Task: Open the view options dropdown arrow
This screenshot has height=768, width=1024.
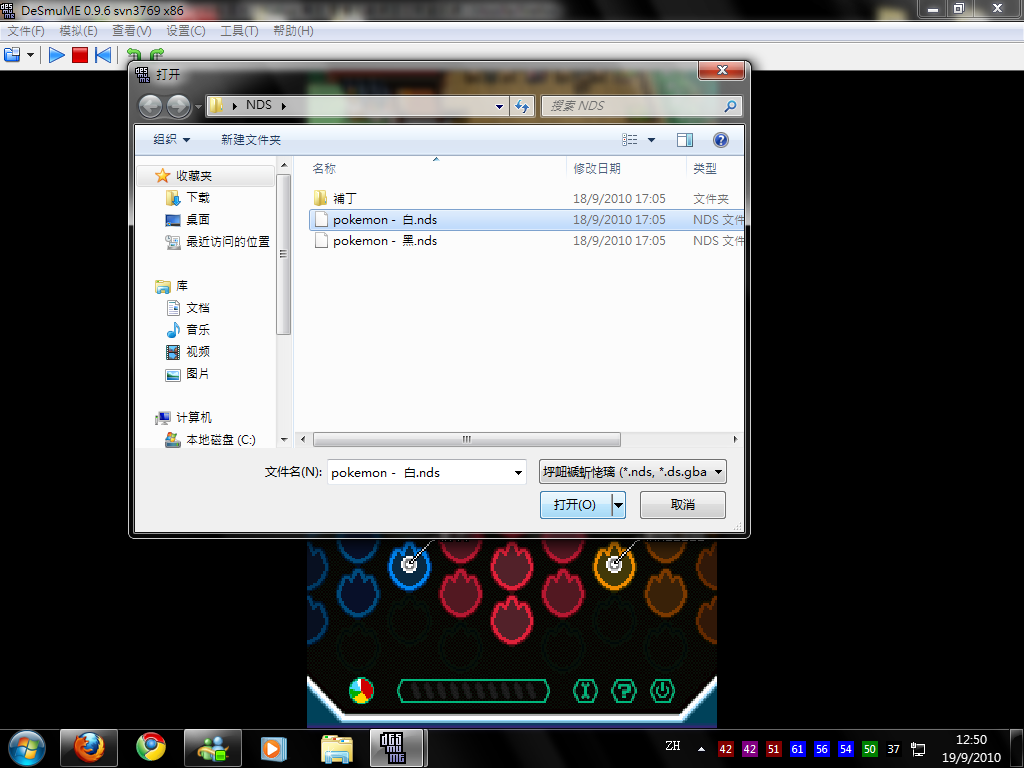Action: click(x=651, y=140)
